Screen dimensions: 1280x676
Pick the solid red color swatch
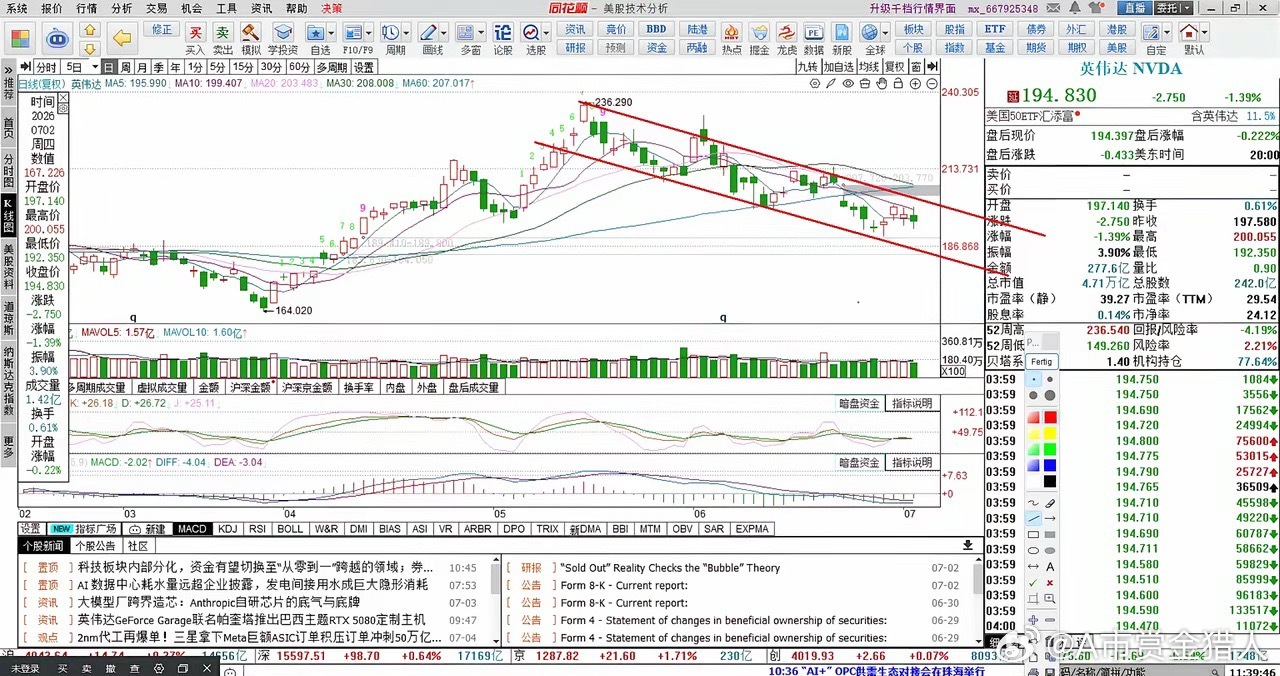pos(1050,417)
